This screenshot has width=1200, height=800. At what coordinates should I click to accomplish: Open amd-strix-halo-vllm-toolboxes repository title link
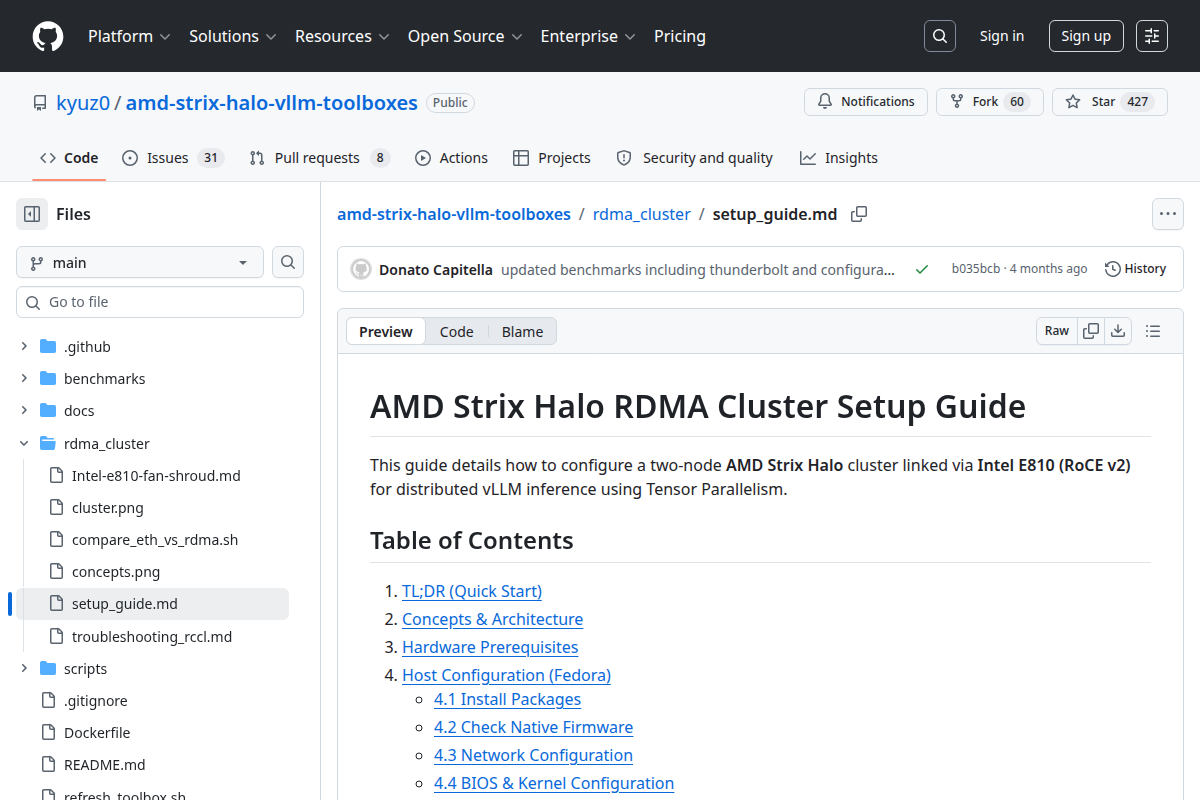coord(272,102)
